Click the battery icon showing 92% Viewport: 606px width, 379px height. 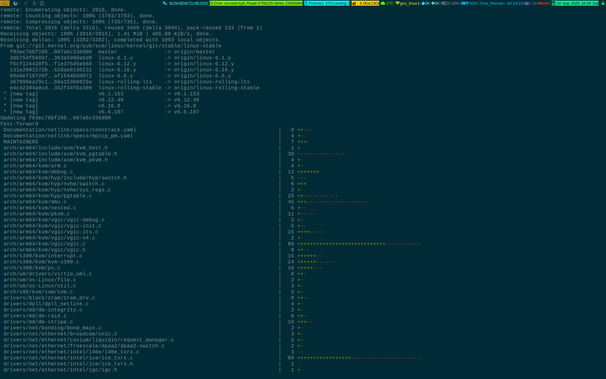465,3
